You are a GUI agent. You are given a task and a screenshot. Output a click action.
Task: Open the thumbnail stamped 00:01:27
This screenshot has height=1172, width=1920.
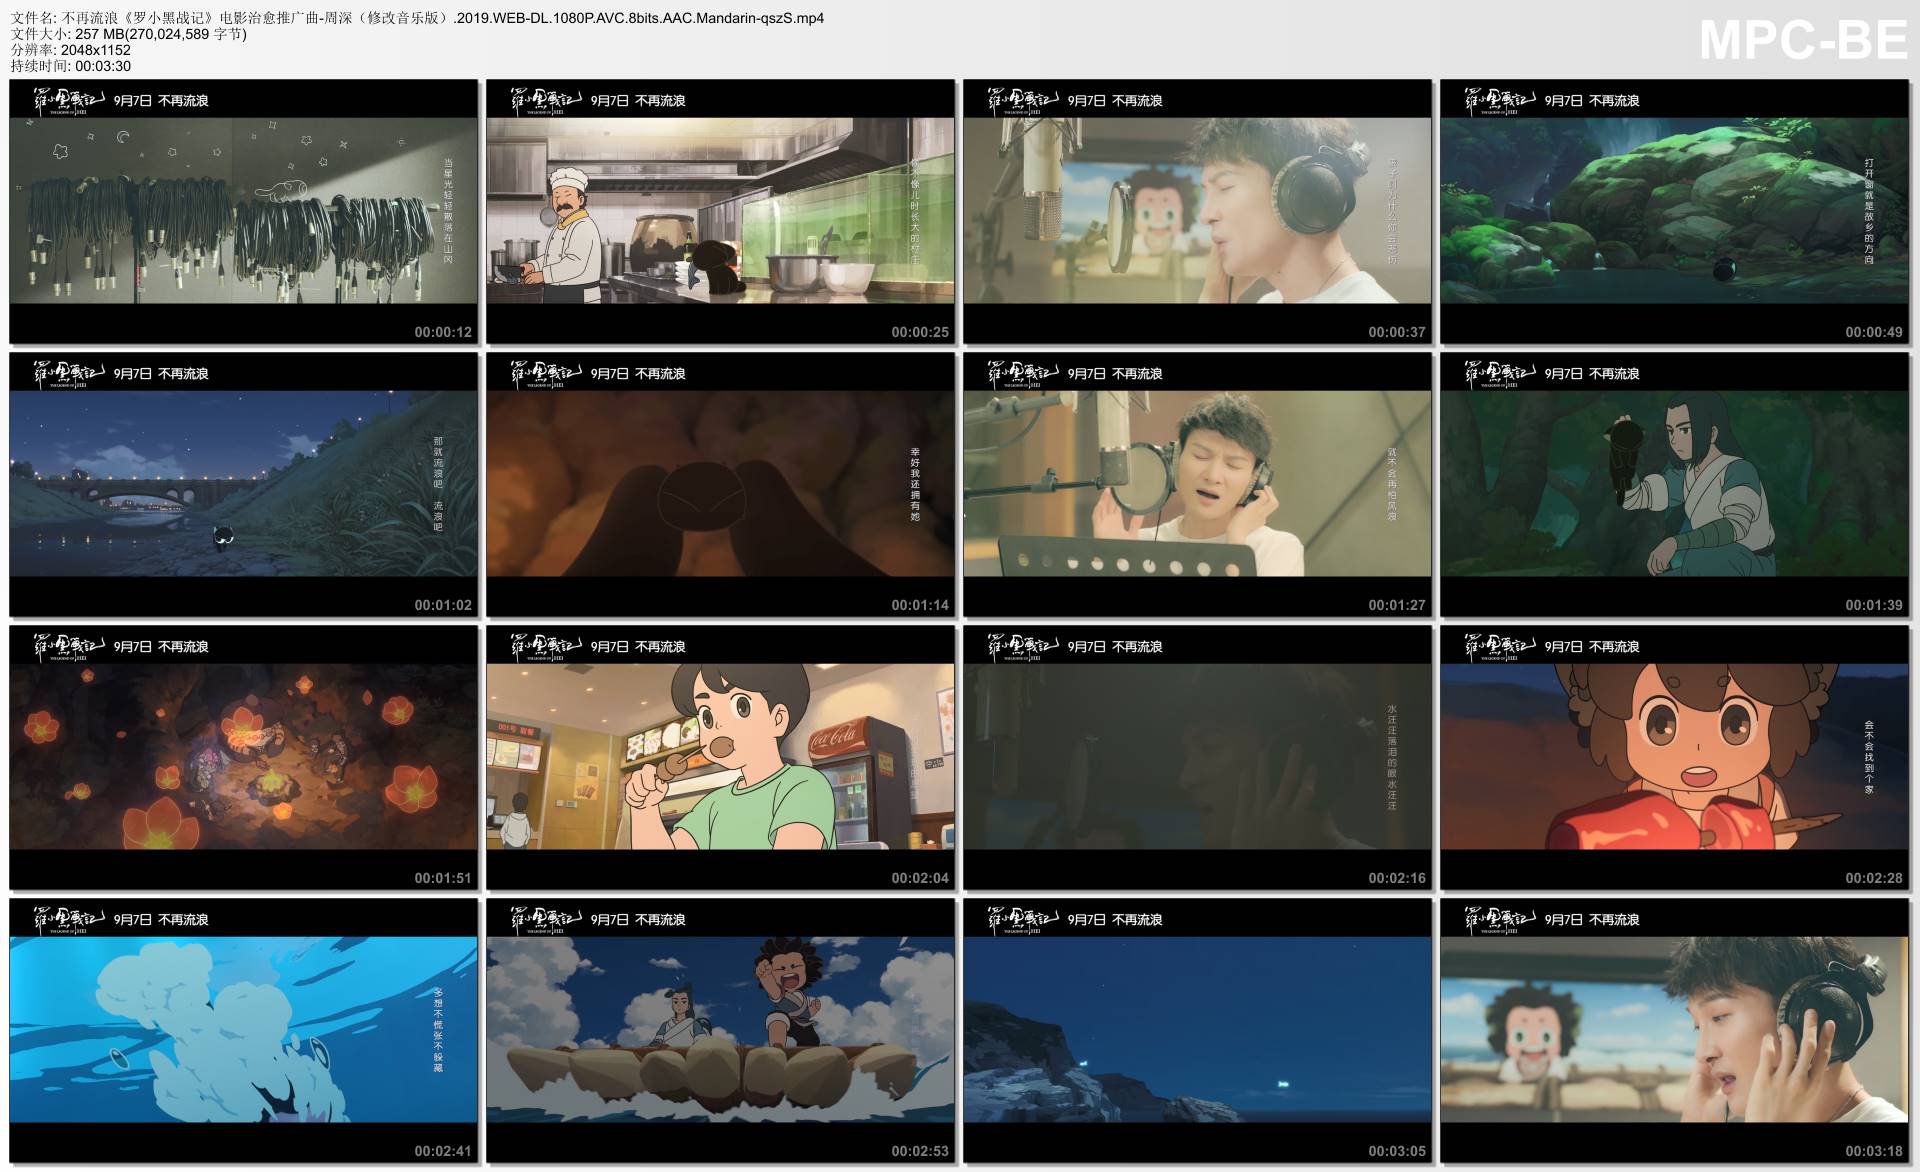[1198, 485]
